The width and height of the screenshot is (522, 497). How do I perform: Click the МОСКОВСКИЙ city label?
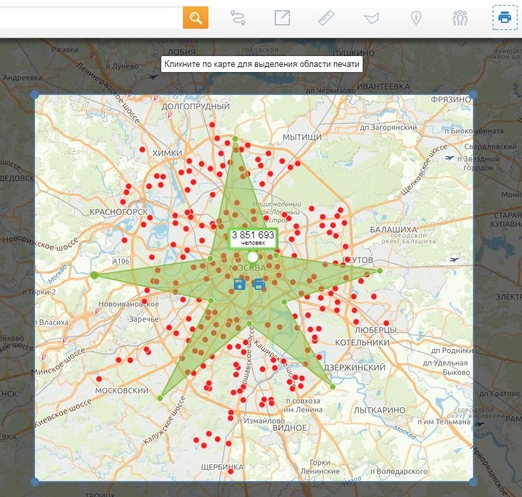pyautogui.click(x=122, y=390)
